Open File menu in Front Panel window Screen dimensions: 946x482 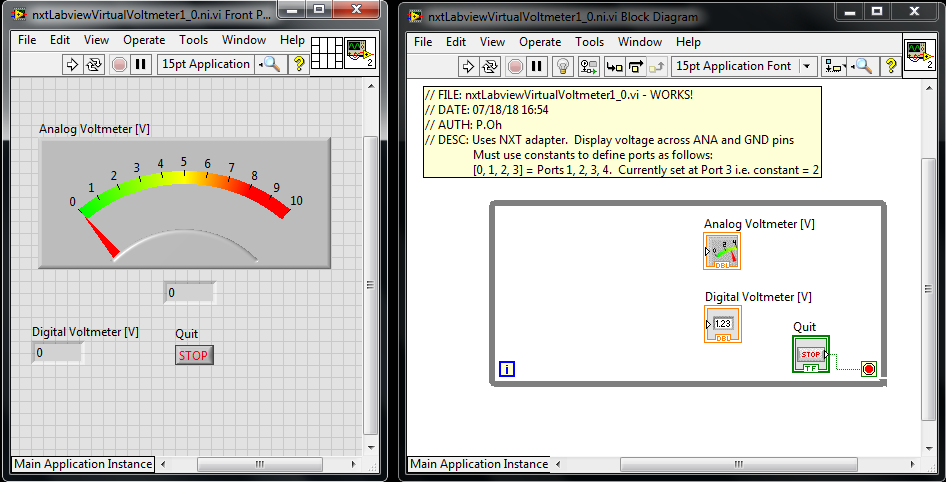click(27, 40)
